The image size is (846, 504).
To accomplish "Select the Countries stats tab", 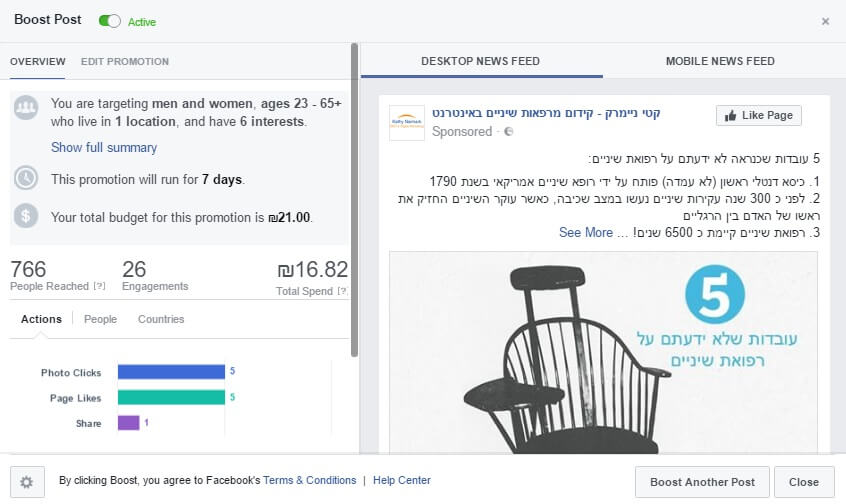I will 161,319.
